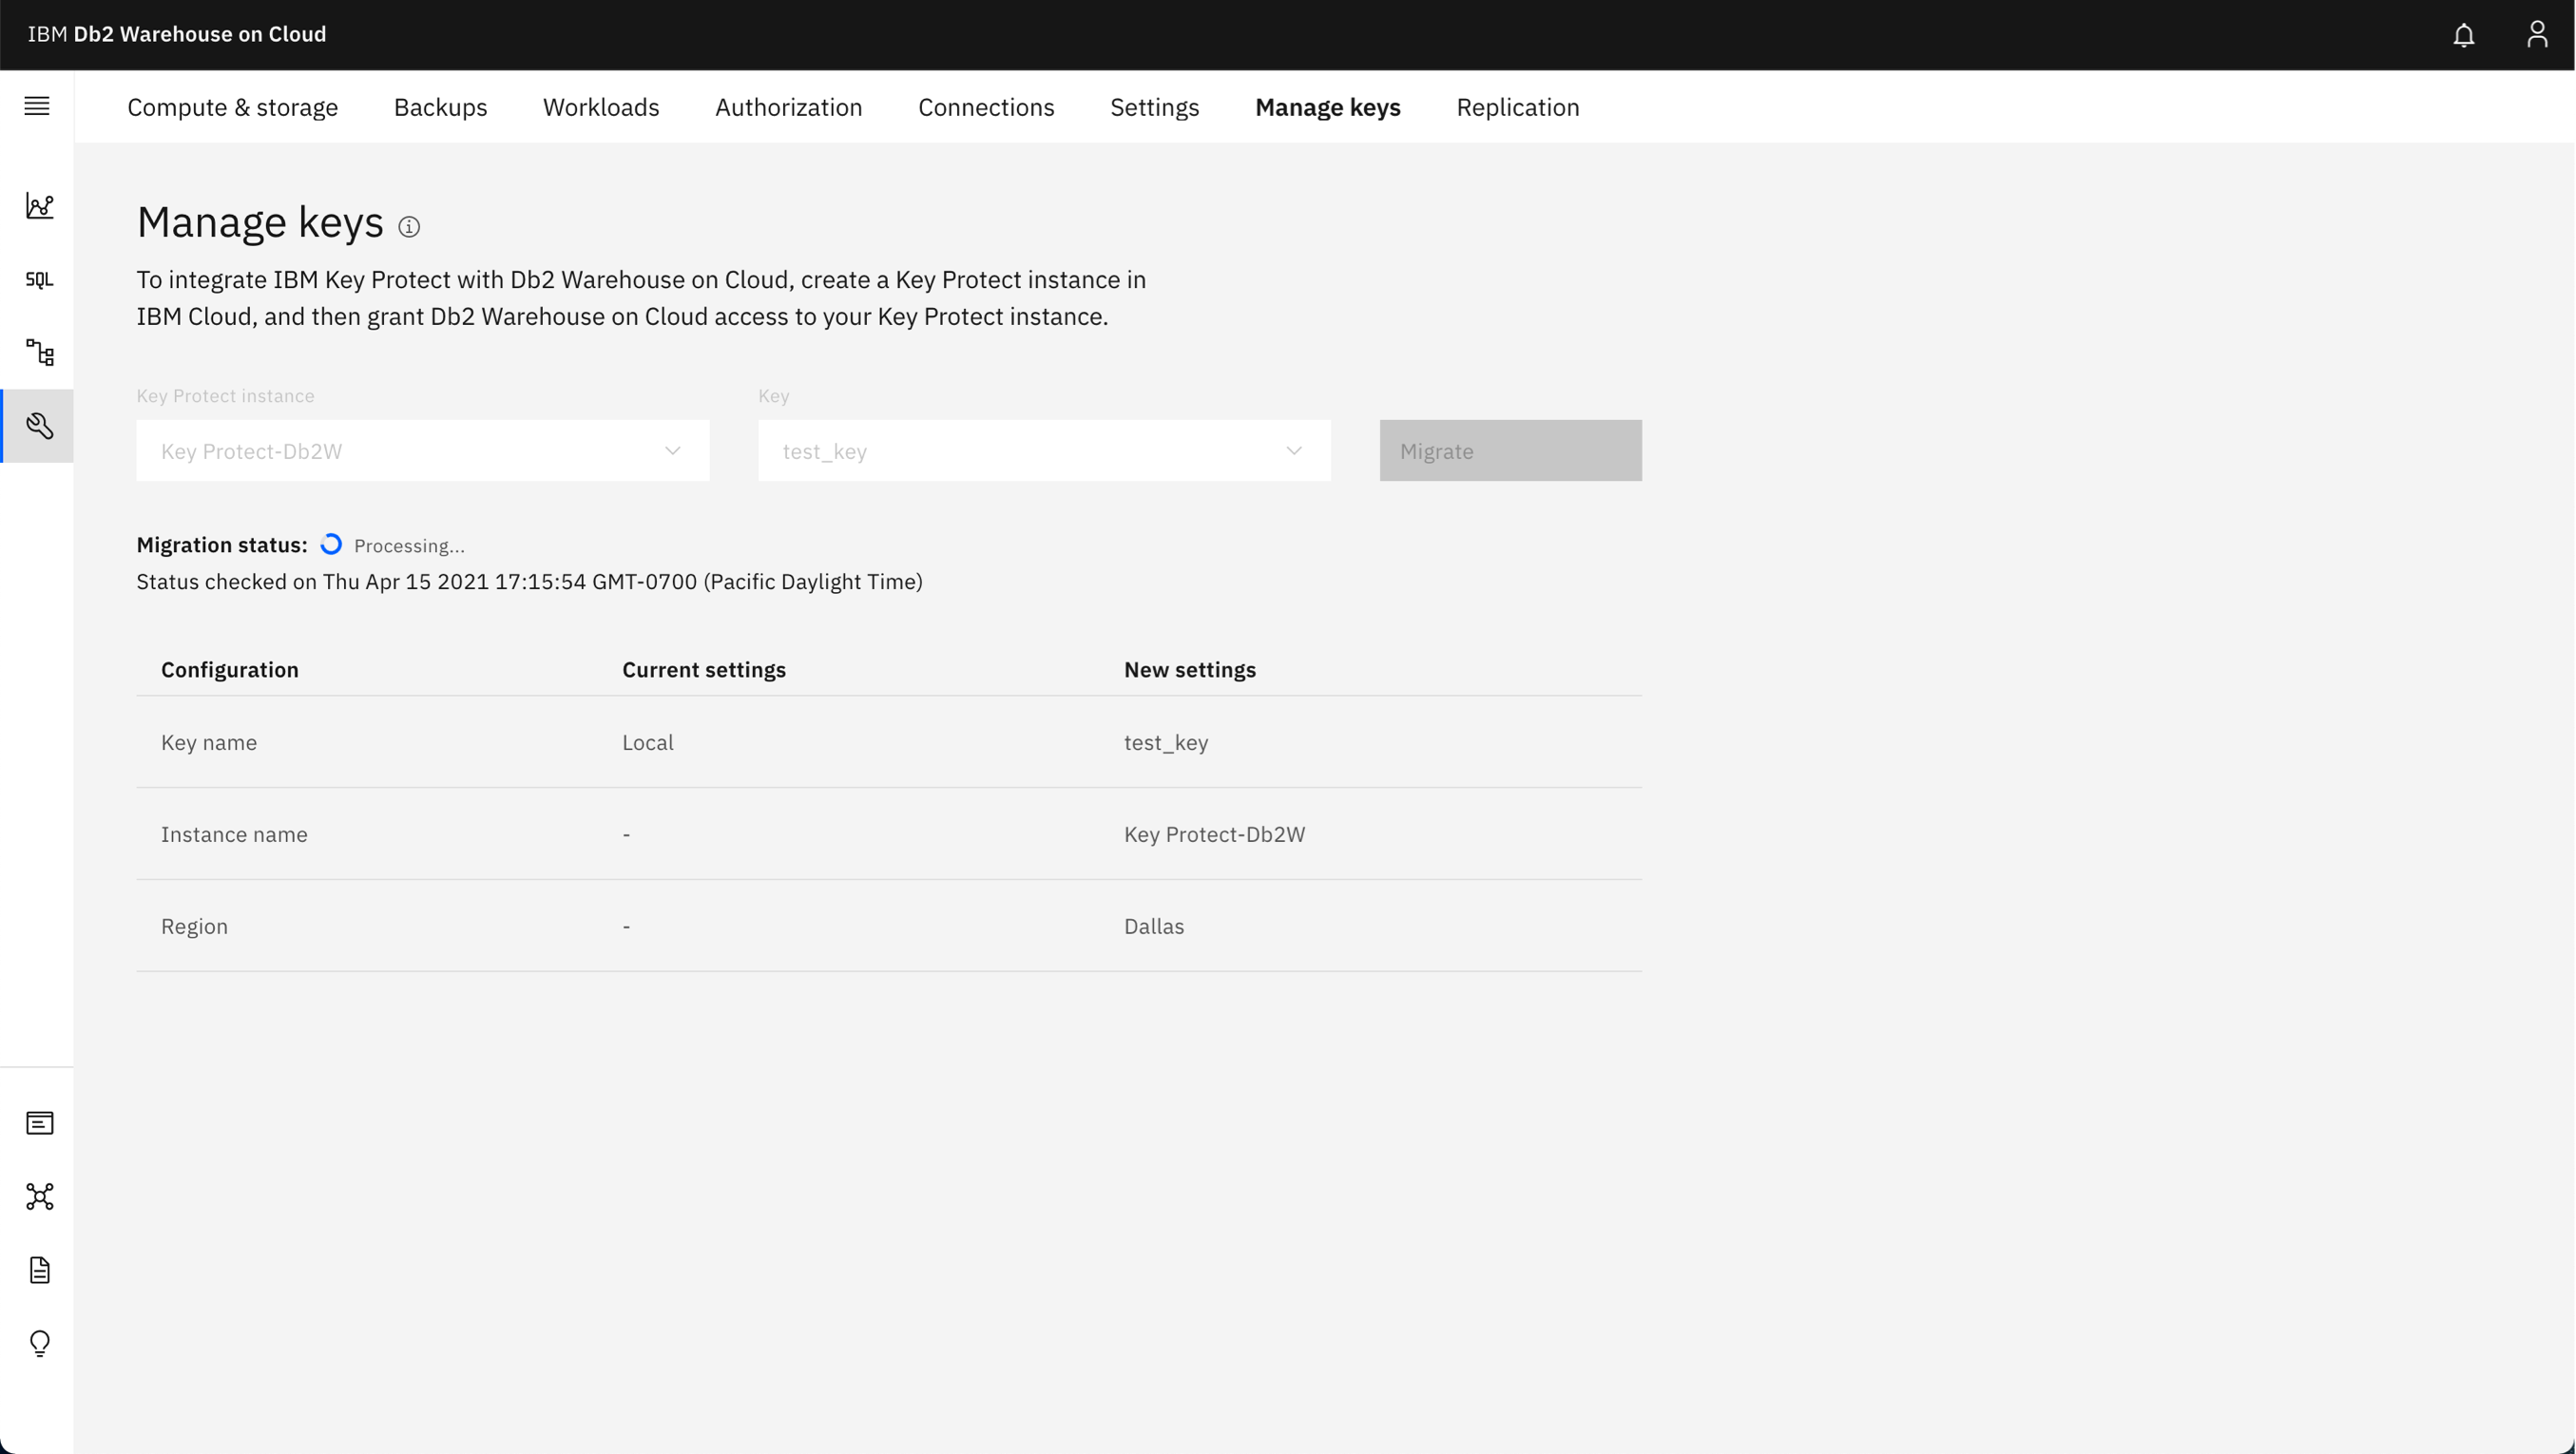Switch to the Authorization tab
Screen dimensions: 2576x1454
point(789,107)
